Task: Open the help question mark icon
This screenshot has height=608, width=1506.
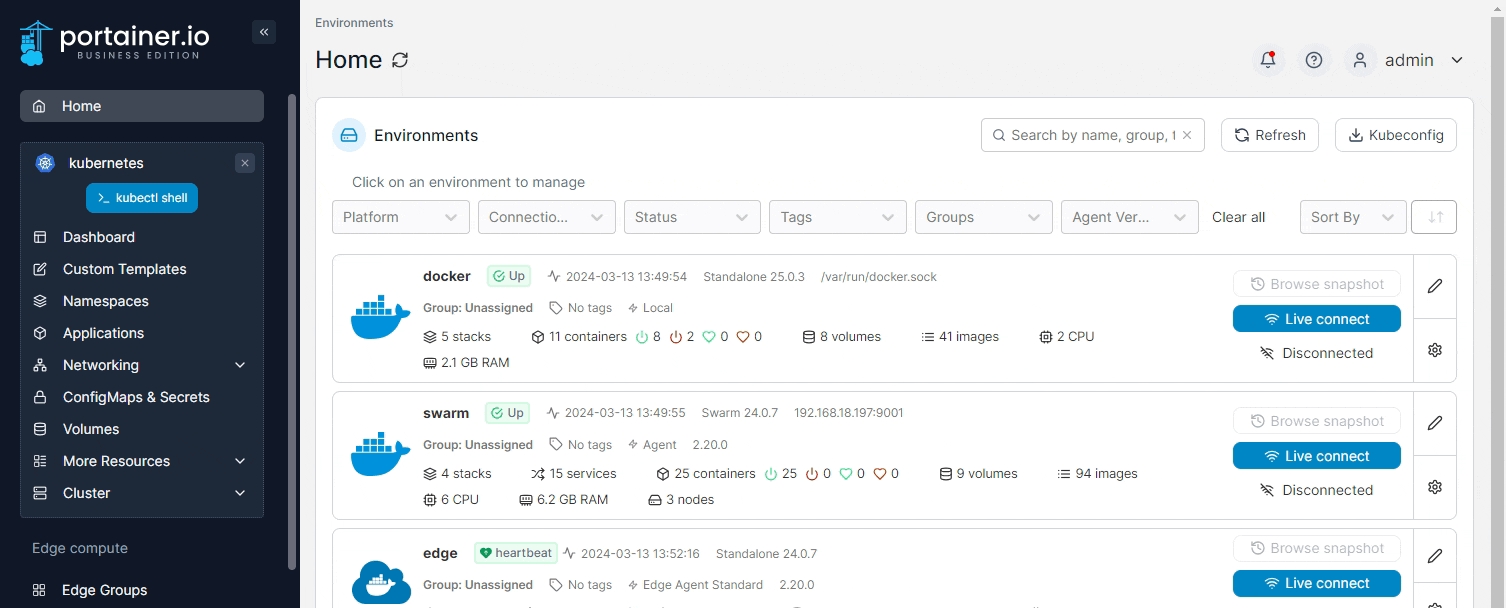Action: (1314, 60)
